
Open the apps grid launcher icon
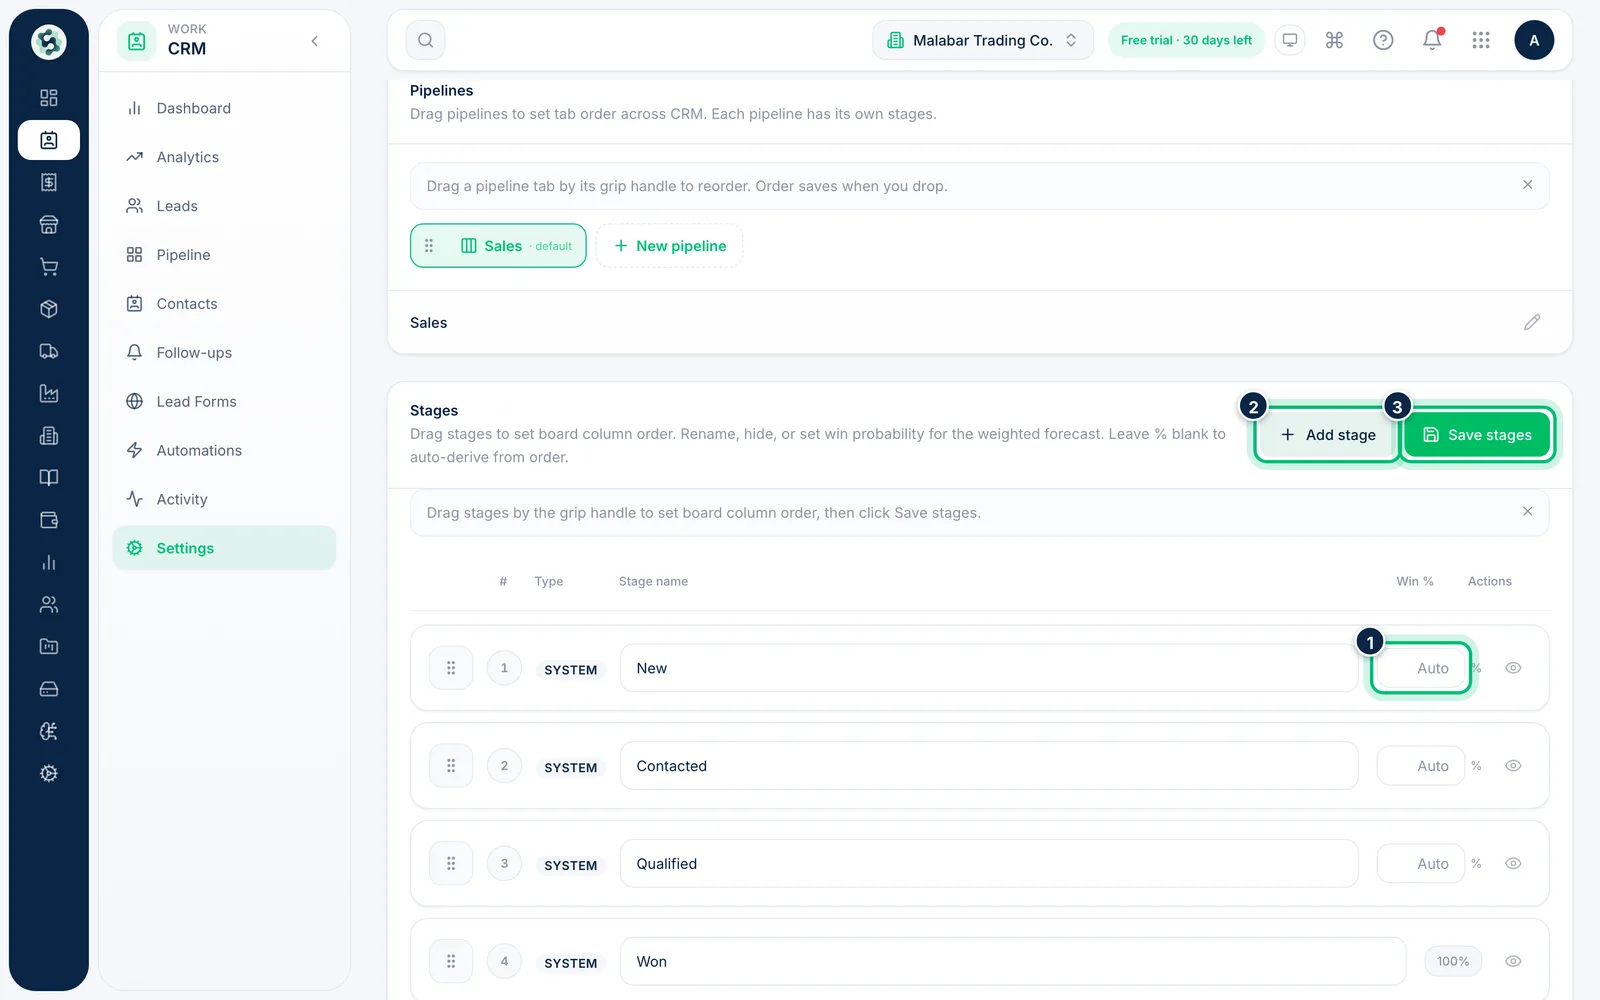(x=1481, y=40)
